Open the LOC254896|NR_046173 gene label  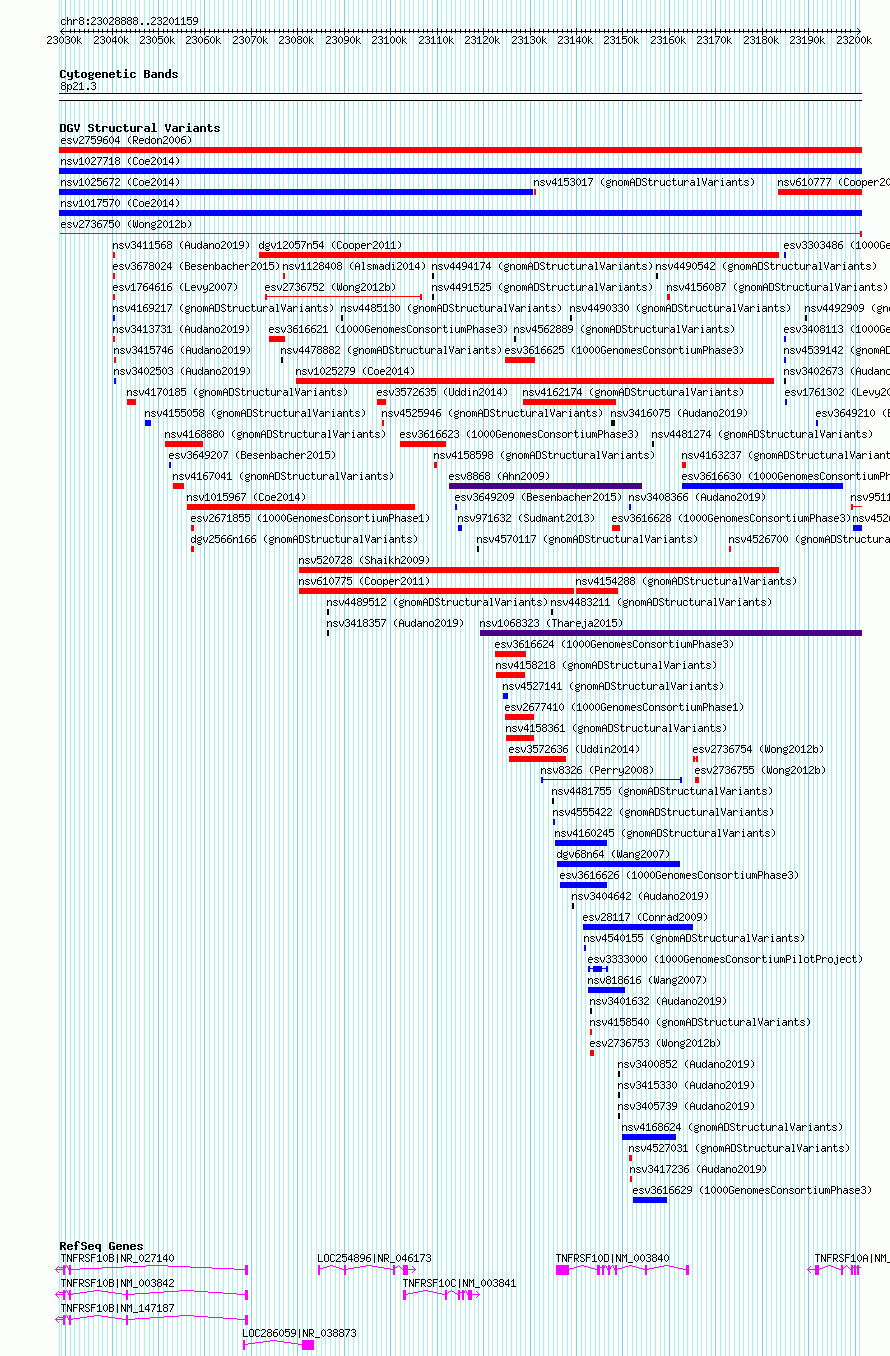click(375, 1258)
